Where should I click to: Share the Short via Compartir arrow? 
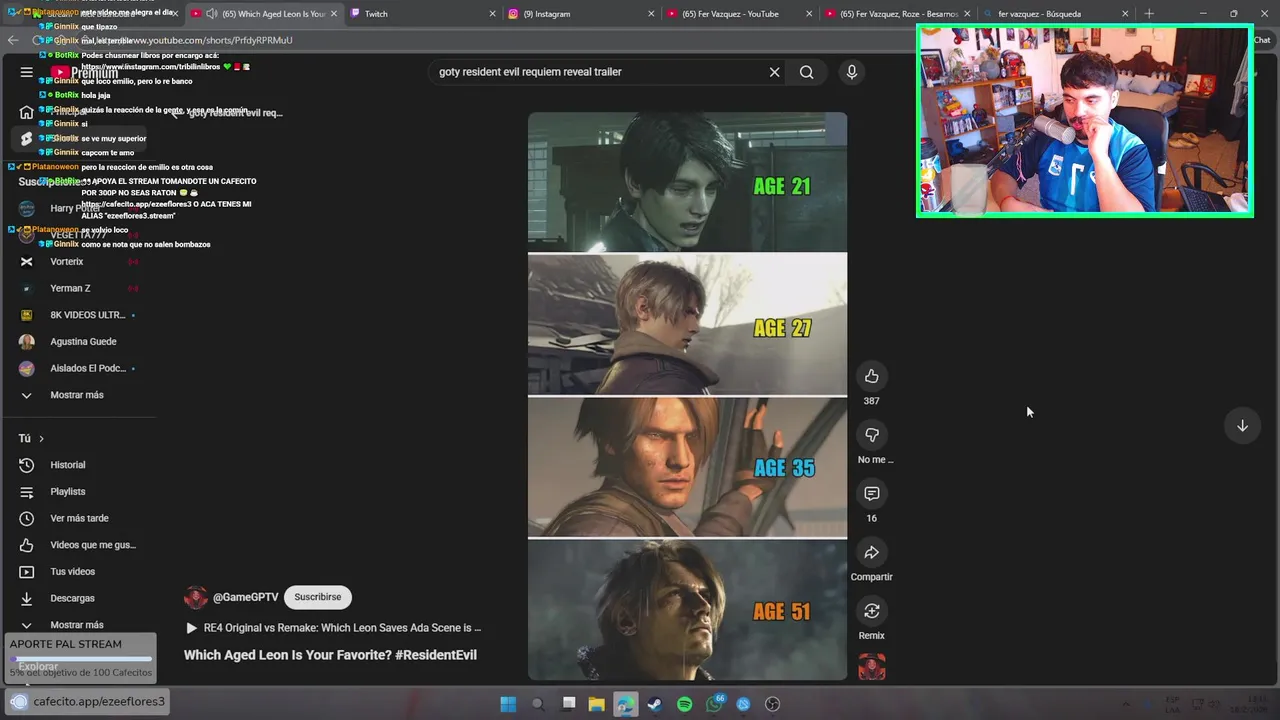(872, 553)
